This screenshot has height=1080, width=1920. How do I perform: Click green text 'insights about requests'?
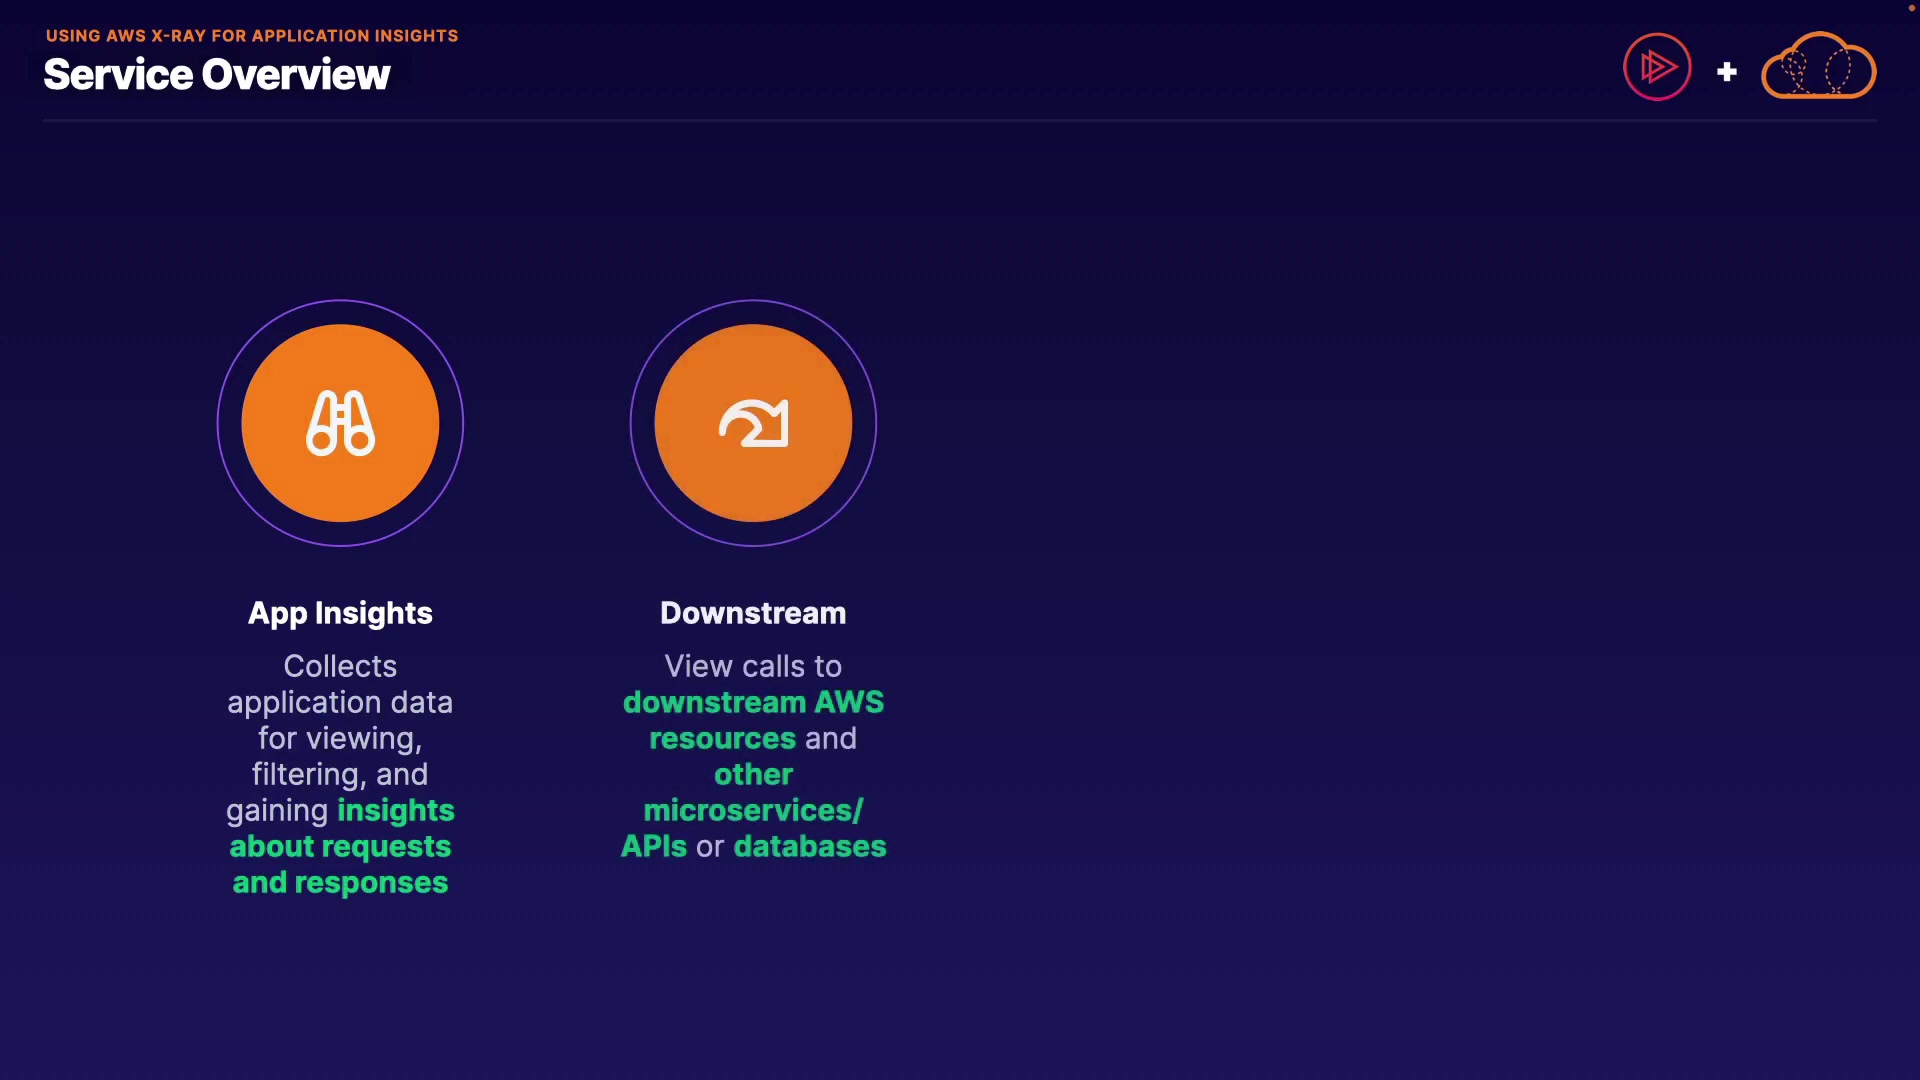point(340,846)
